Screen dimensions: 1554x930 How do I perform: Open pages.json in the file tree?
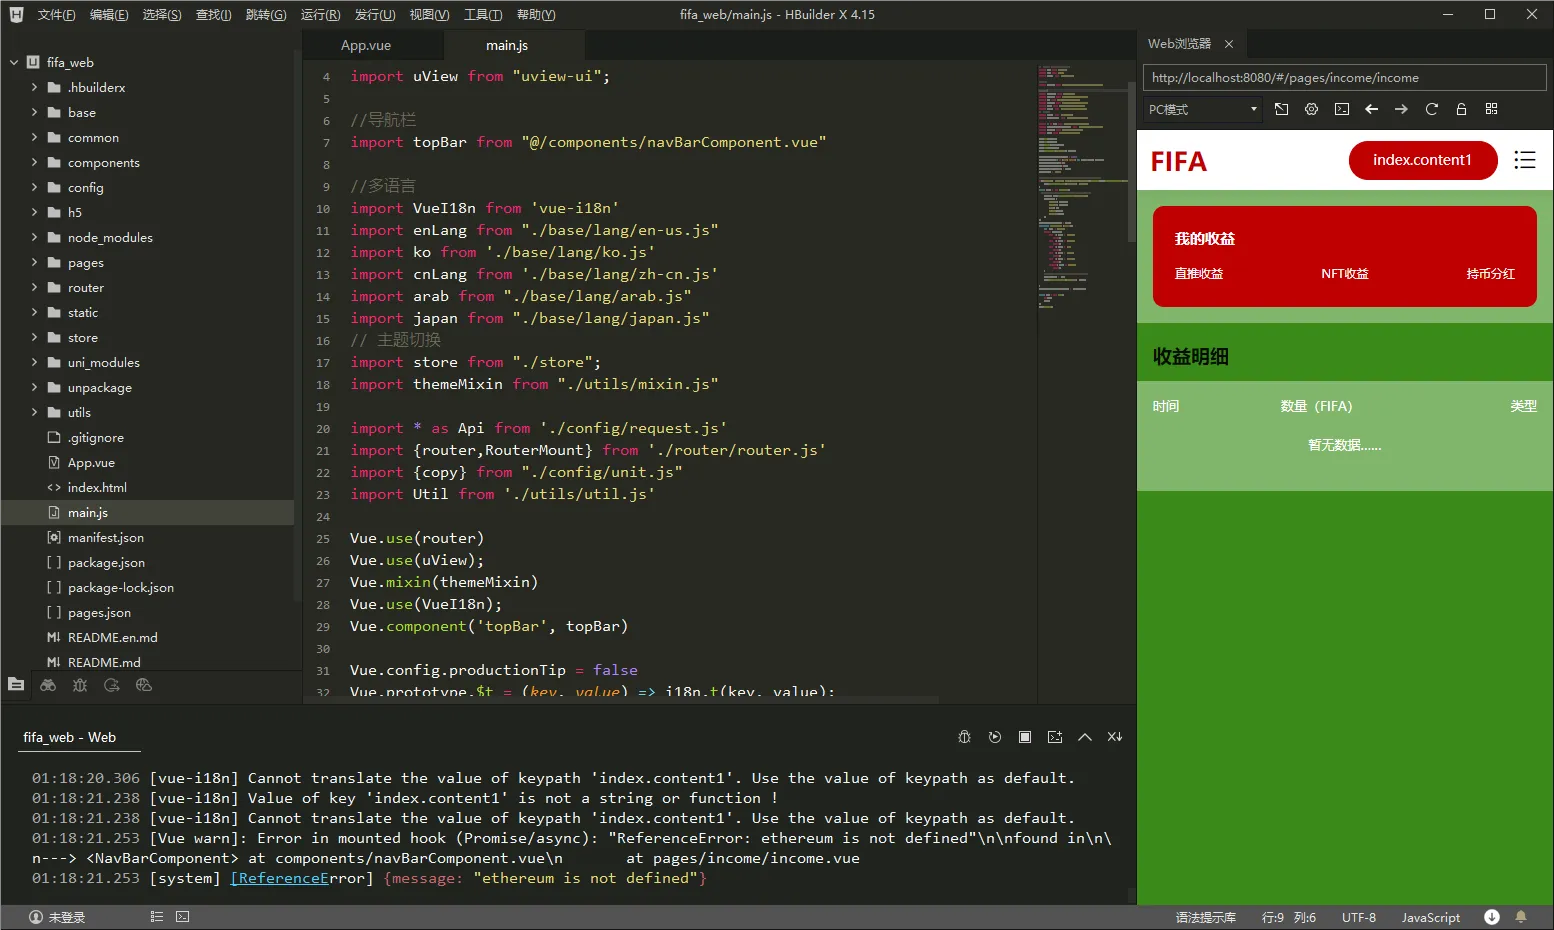click(99, 612)
